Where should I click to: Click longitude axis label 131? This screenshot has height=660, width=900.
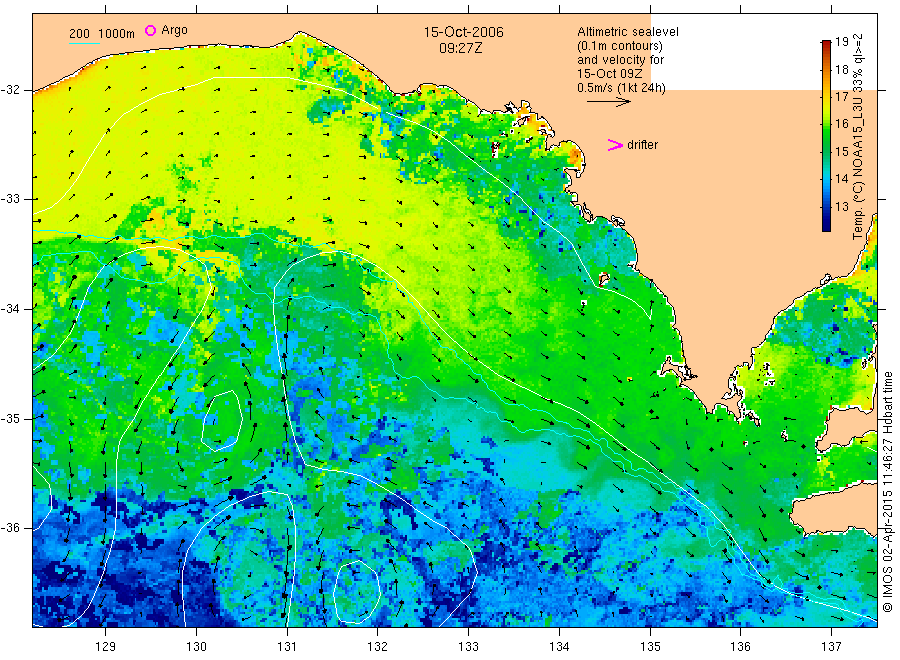pyautogui.click(x=287, y=647)
